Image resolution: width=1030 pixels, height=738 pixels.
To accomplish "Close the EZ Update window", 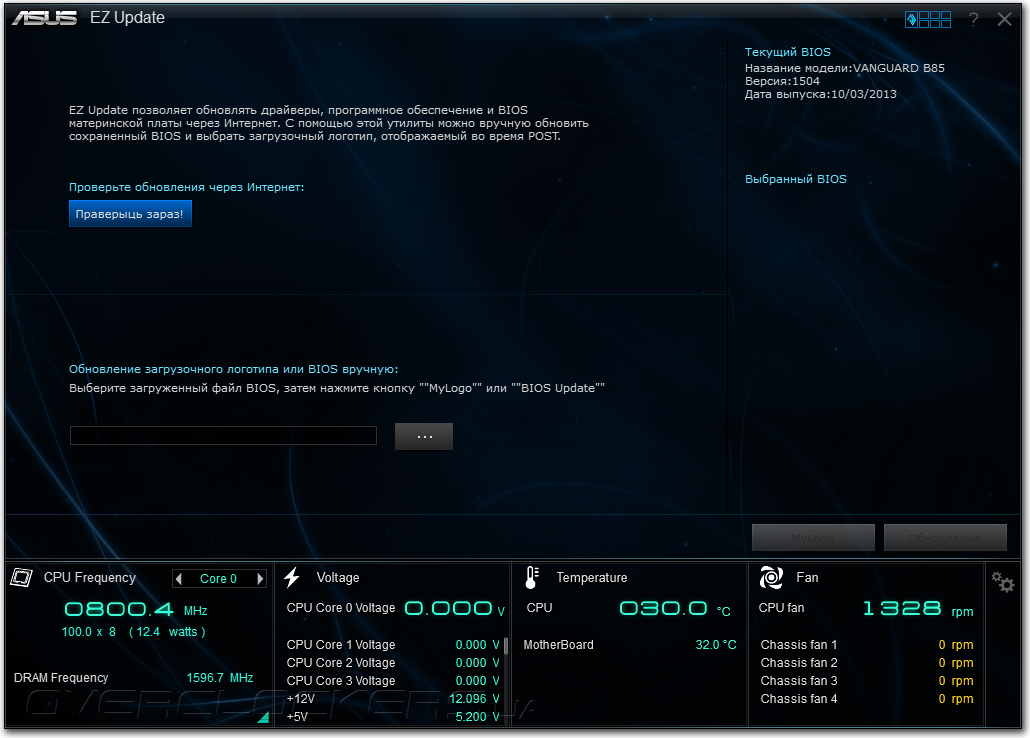I will [x=1004, y=19].
